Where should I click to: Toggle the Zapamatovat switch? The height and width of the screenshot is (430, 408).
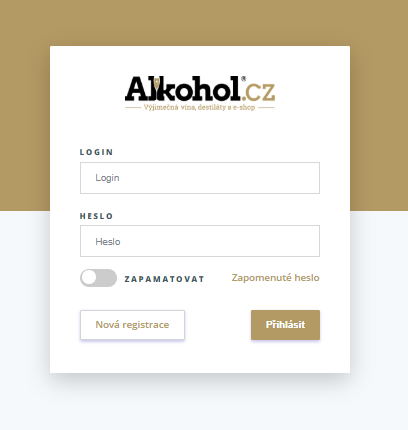[98, 278]
